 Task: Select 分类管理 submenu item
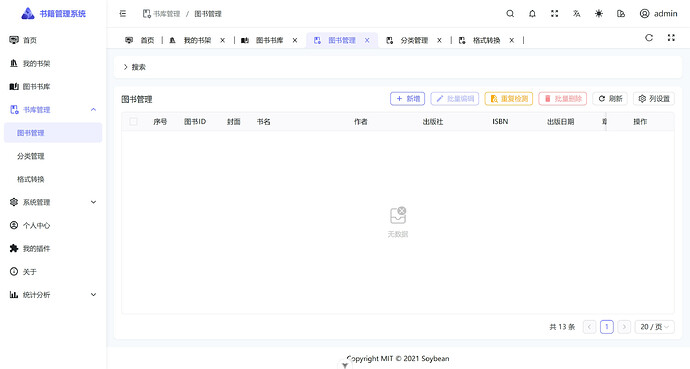(53, 156)
